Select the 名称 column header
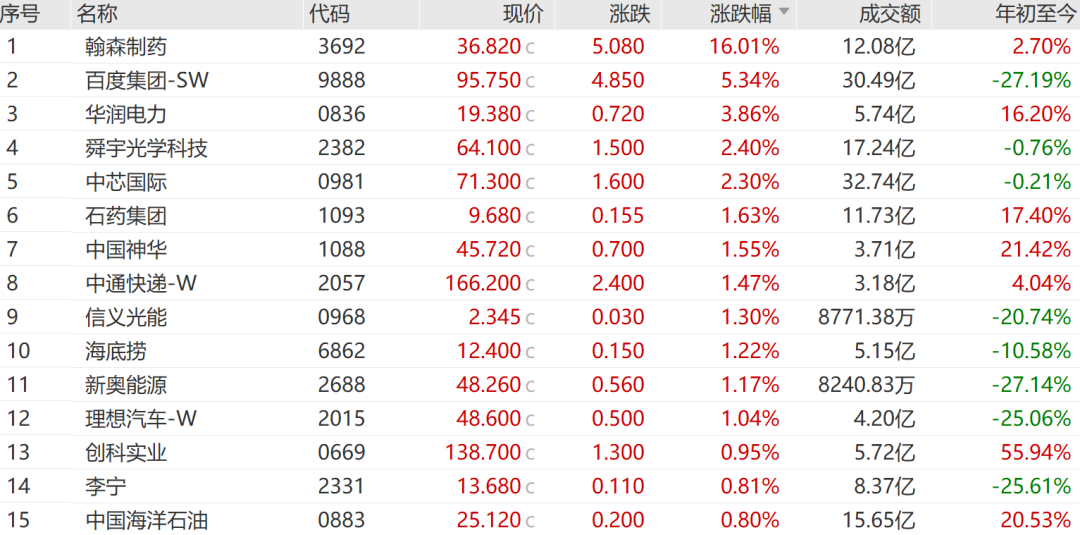The width and height of the screenshot is (1080, 535). pyautogui.click(x=97, y=13)
